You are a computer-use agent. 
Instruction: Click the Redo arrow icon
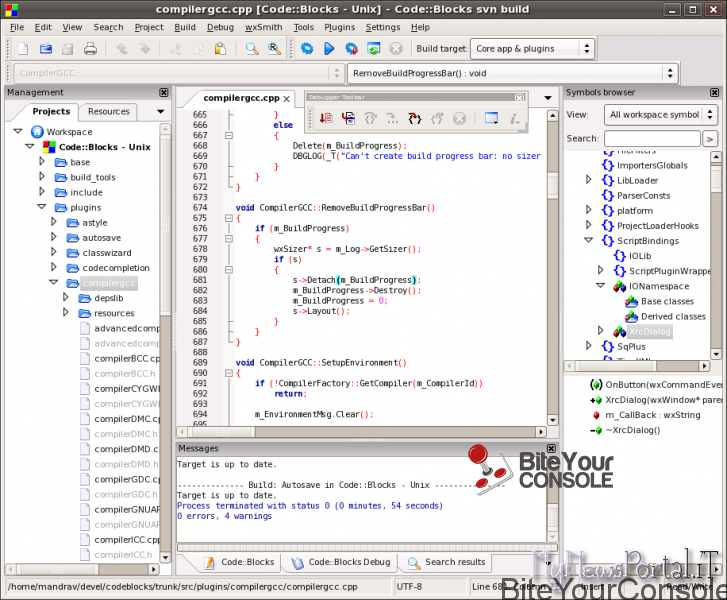tap(145, 49)
